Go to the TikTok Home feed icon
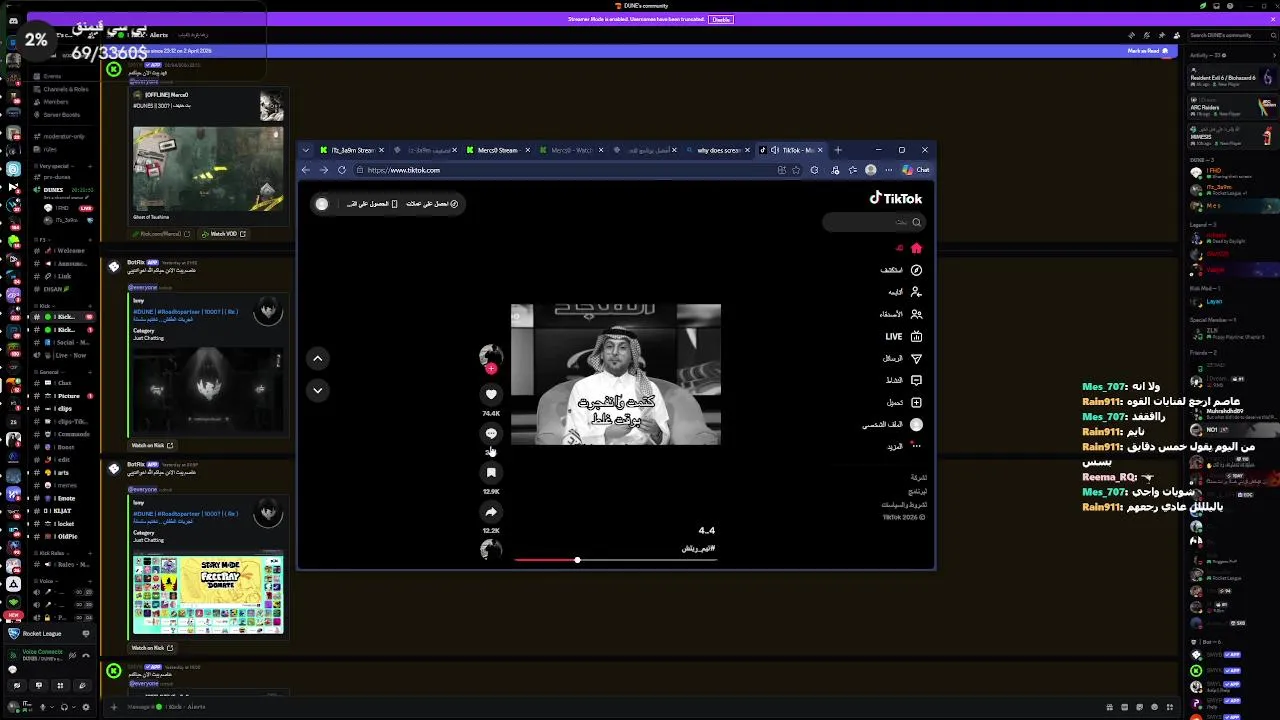Screen dimensions: 1280x720 (x=916, y=248)
